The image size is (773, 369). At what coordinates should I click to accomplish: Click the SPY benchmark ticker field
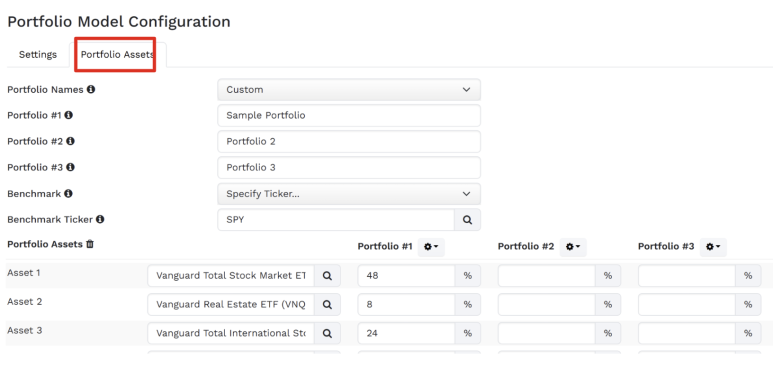click(x=336, y=220)
